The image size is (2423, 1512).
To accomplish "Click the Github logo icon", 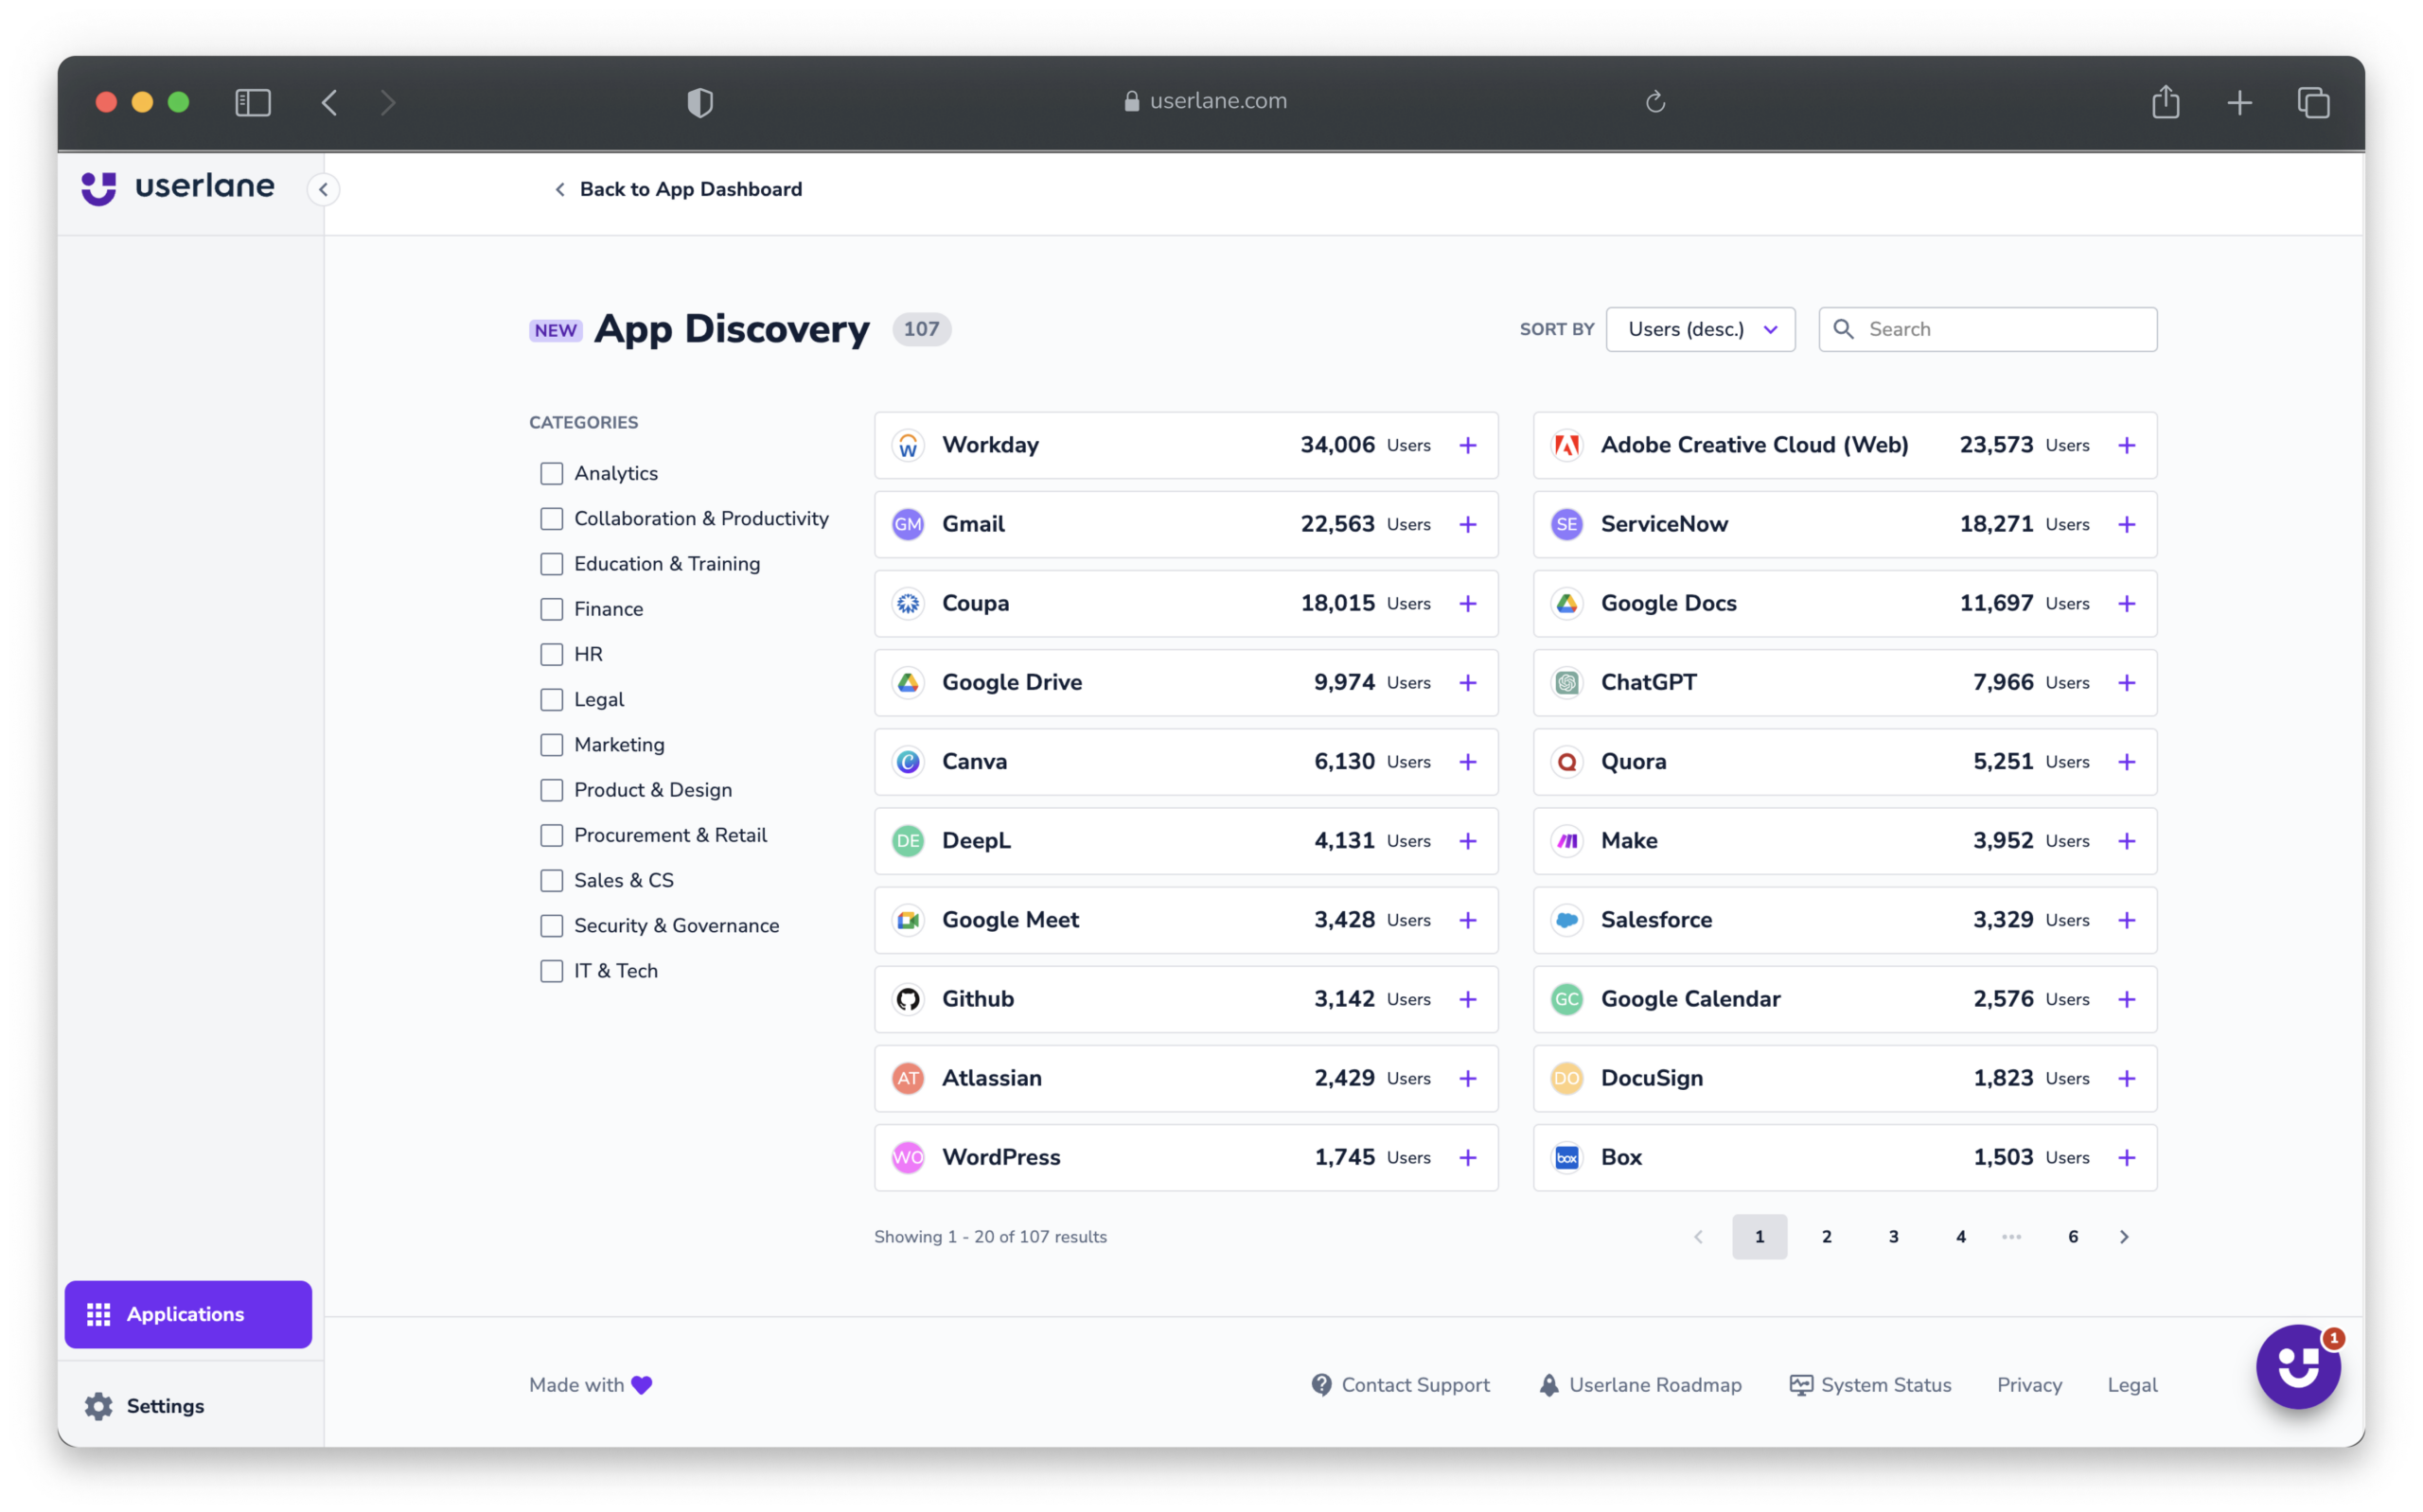I will pos(907,998).
